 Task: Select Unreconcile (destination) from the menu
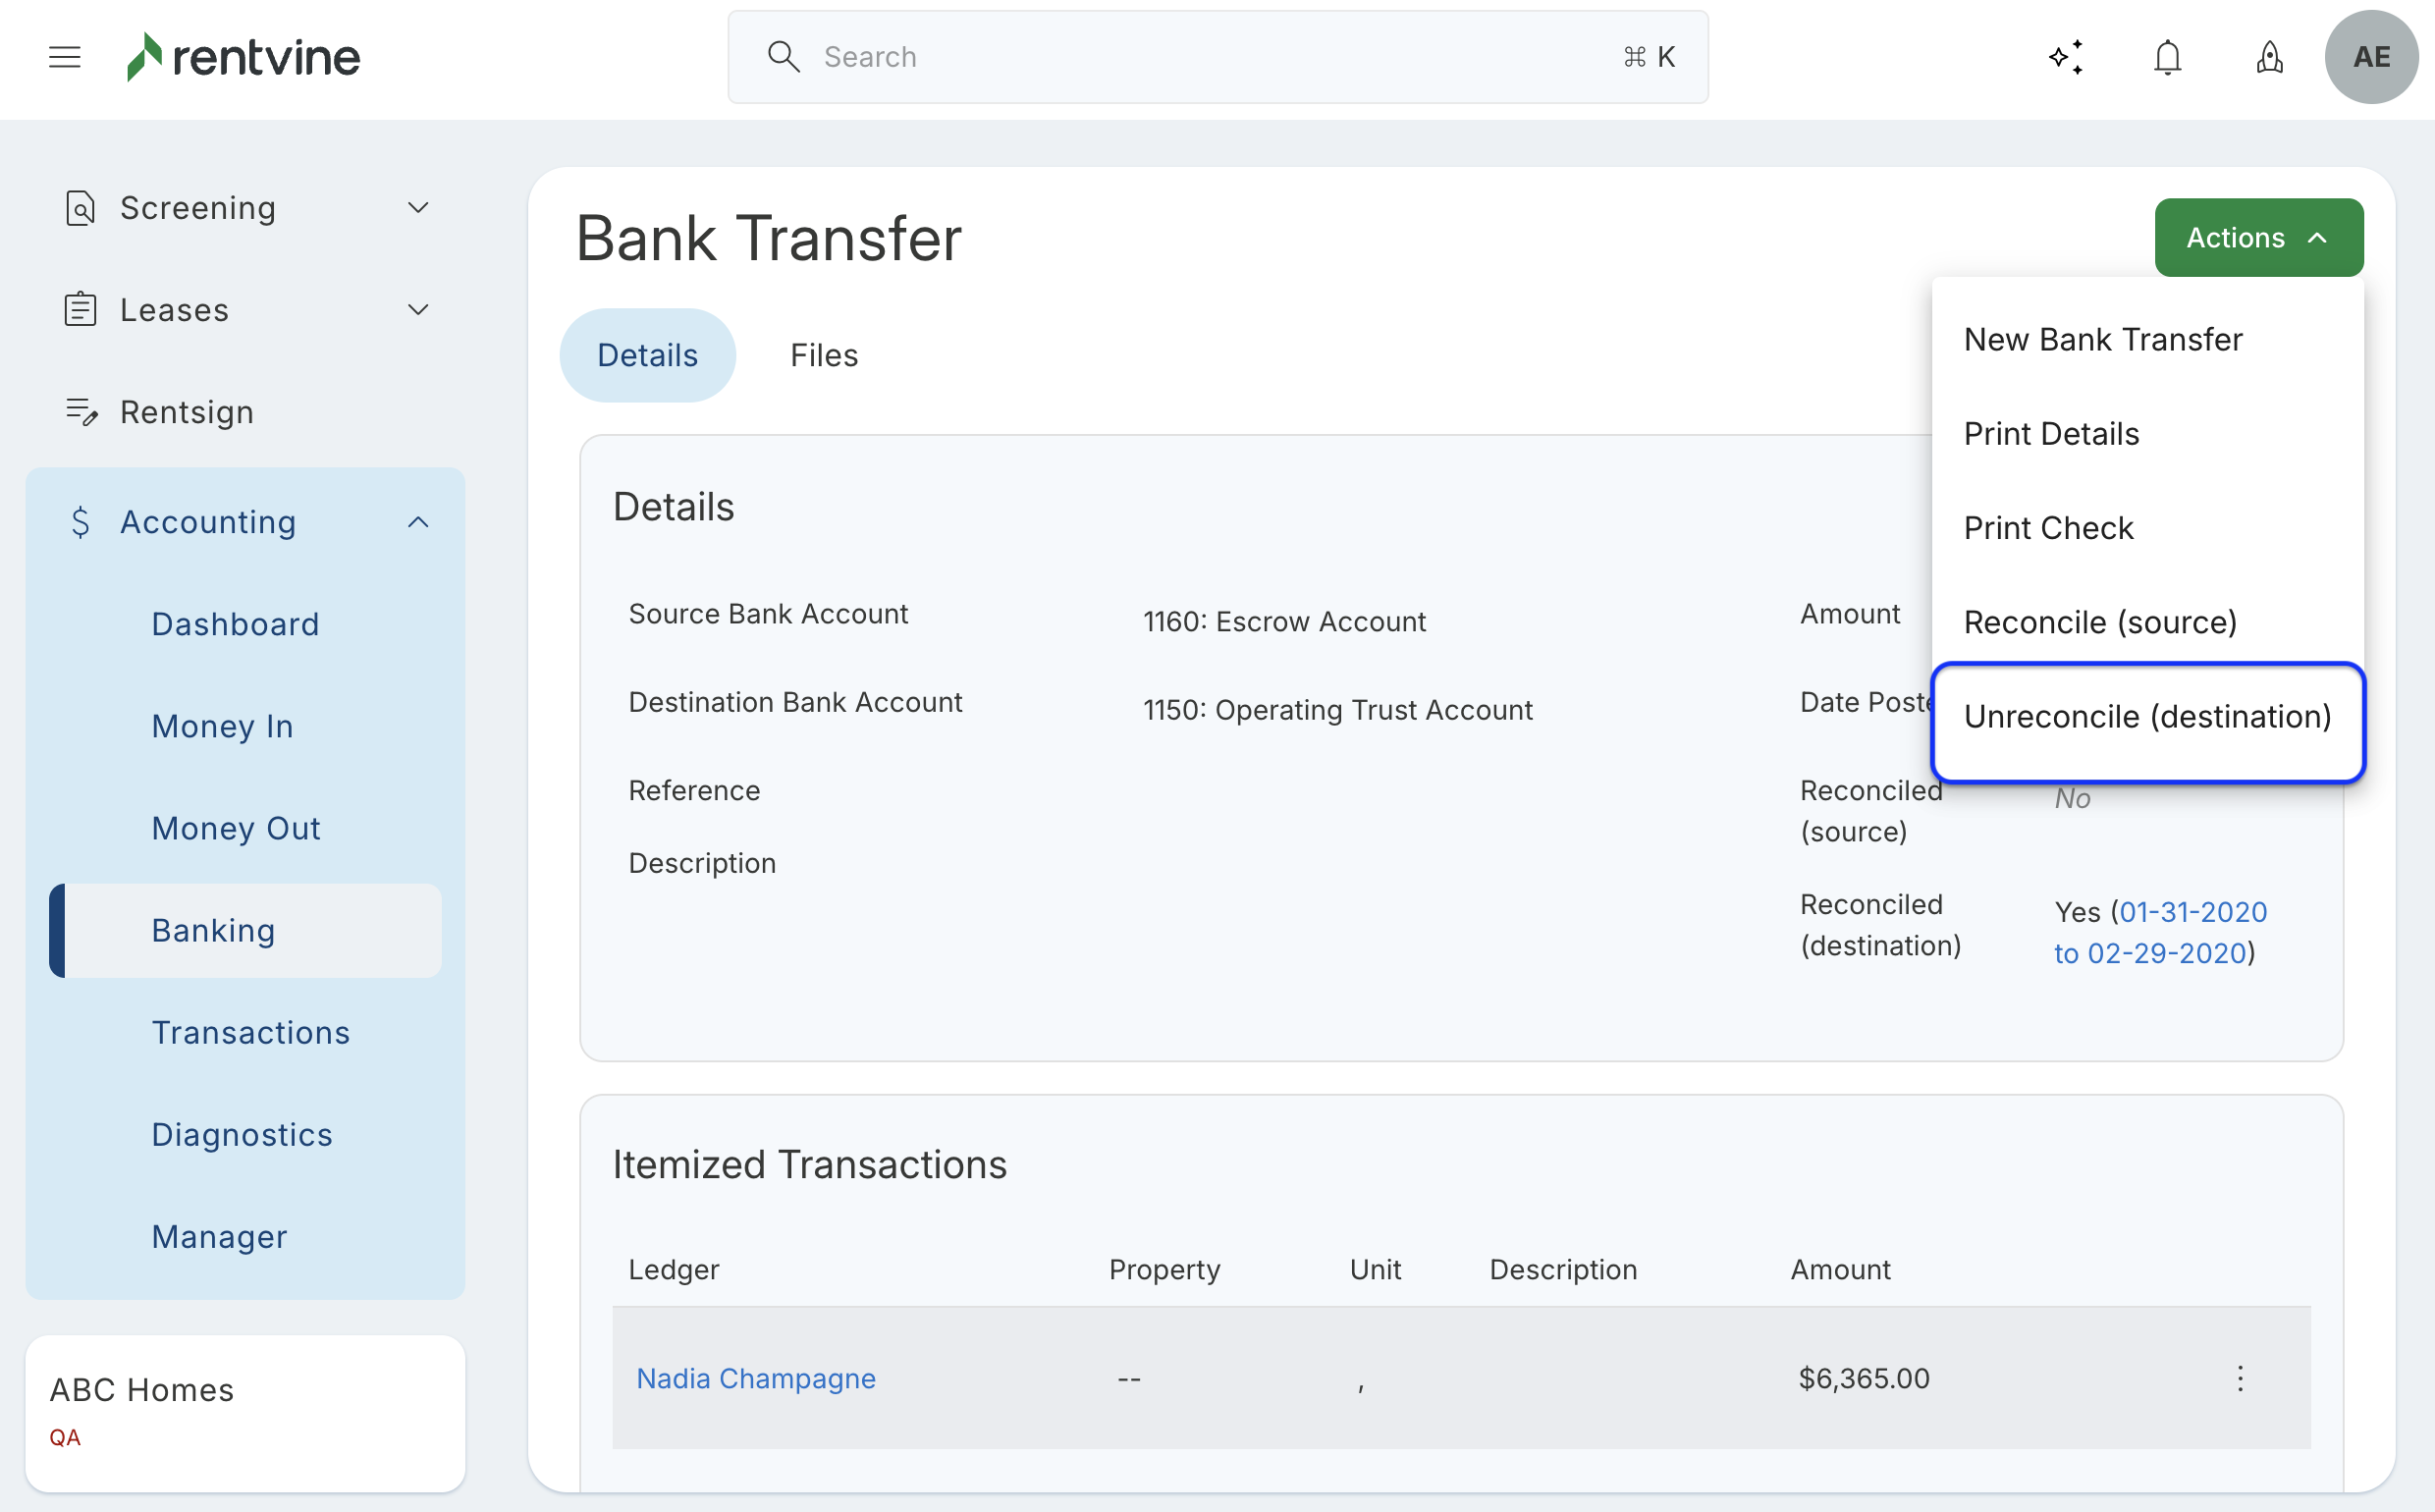pyautogui.click(x=2147, y=717)
